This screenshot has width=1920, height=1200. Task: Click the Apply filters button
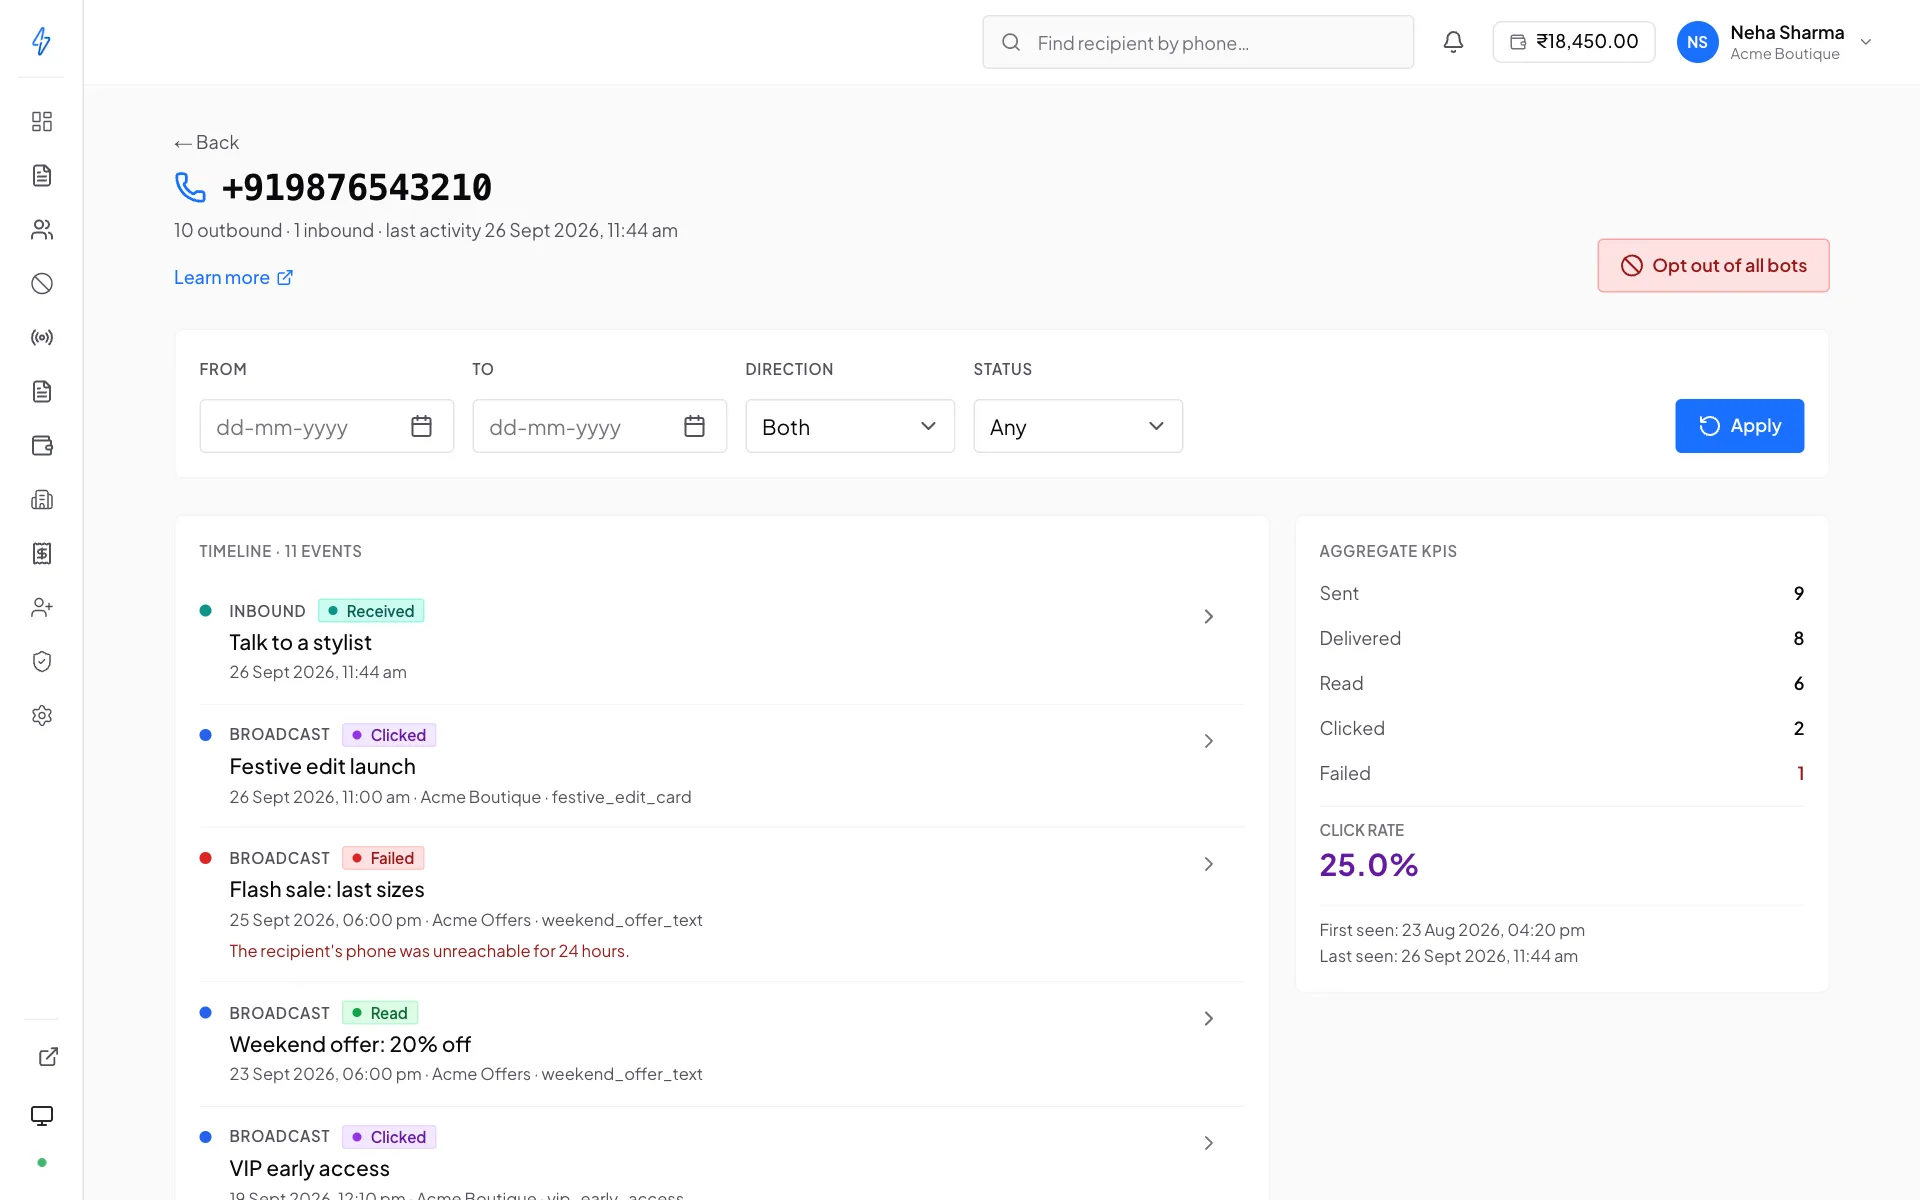pos(1739,426)
